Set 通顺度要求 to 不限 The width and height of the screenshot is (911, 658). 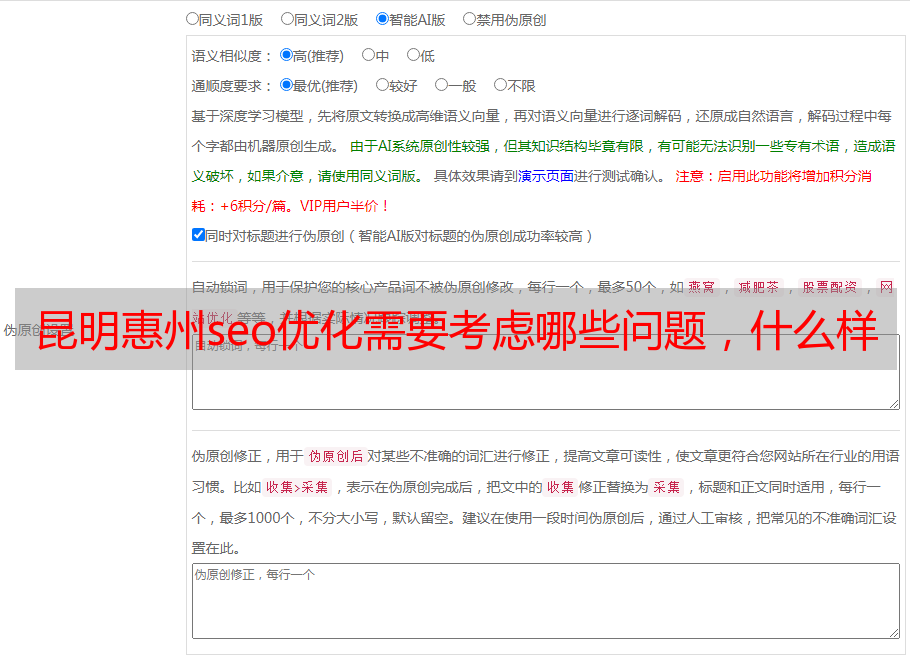pos(500,85)
